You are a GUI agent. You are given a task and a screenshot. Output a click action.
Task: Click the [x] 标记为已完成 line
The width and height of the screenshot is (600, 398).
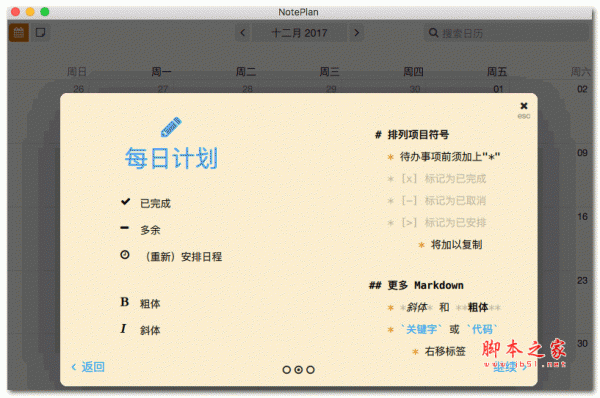tap(437, 179)
